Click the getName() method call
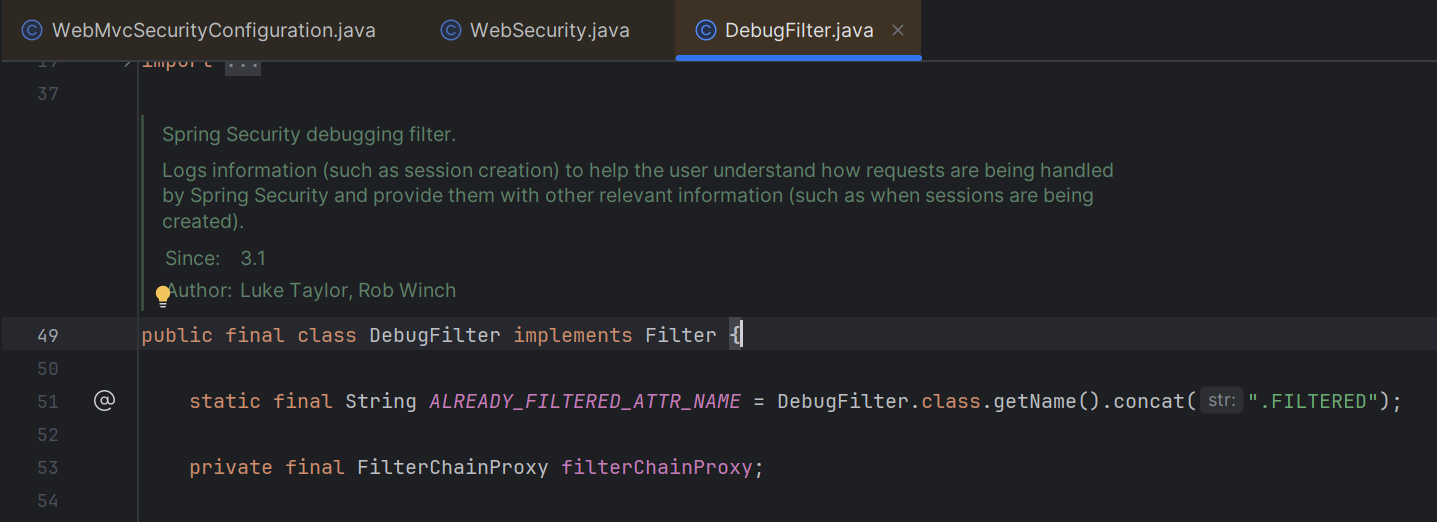Image resolution: width=1437 pixels, height=522 pixels. click(1035, 401)
